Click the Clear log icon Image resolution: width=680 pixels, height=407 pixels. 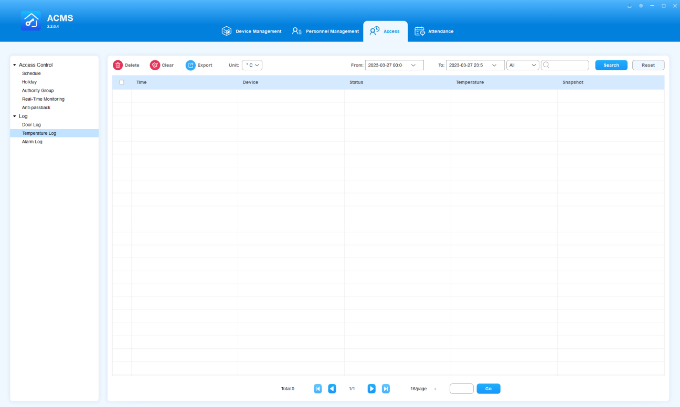(x=155, y=65)
